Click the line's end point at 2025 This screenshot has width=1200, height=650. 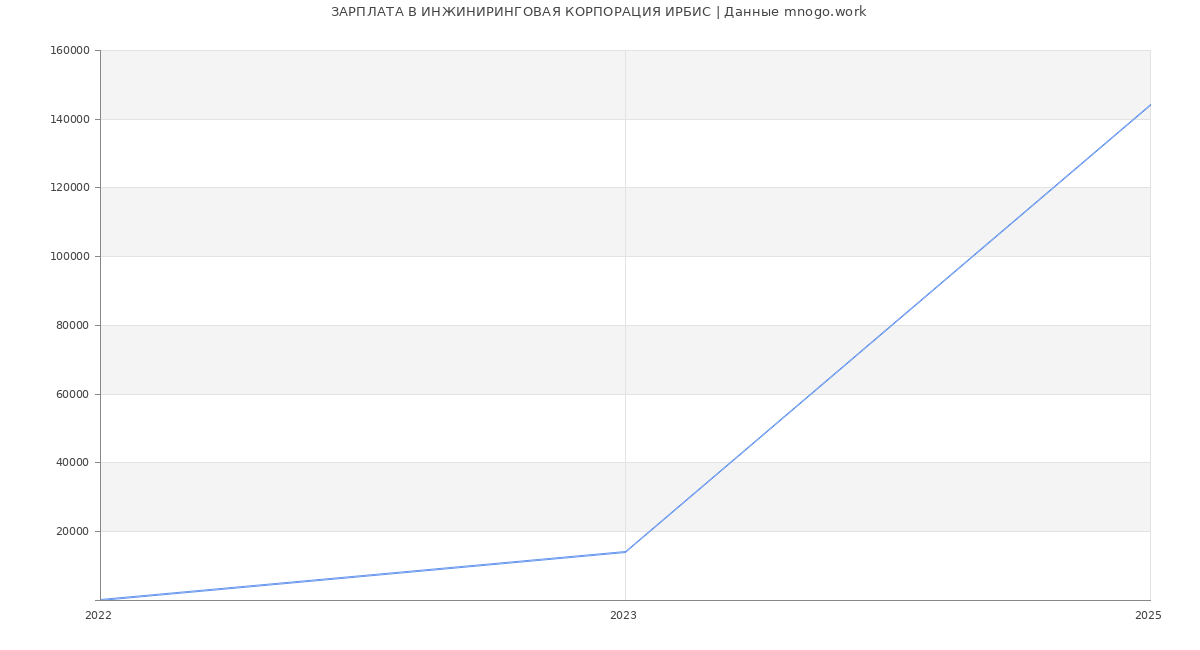1150,105
